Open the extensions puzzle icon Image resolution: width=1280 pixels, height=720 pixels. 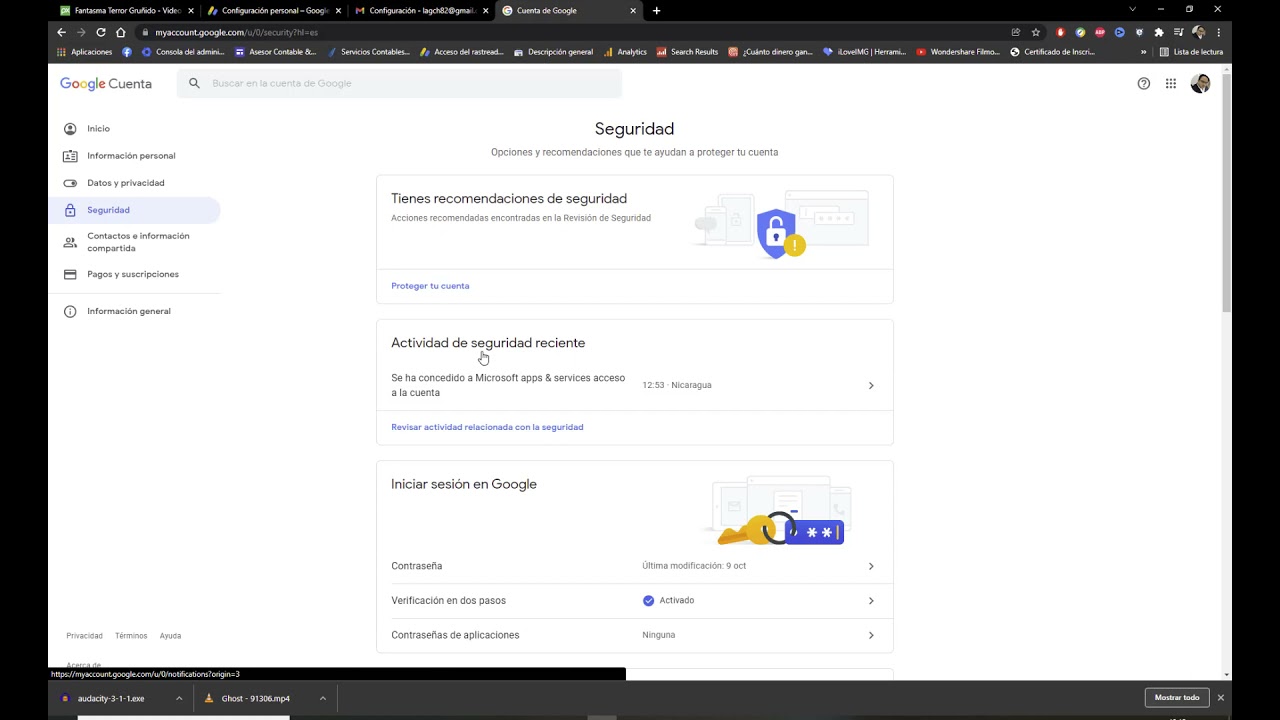pos(1159,32)
